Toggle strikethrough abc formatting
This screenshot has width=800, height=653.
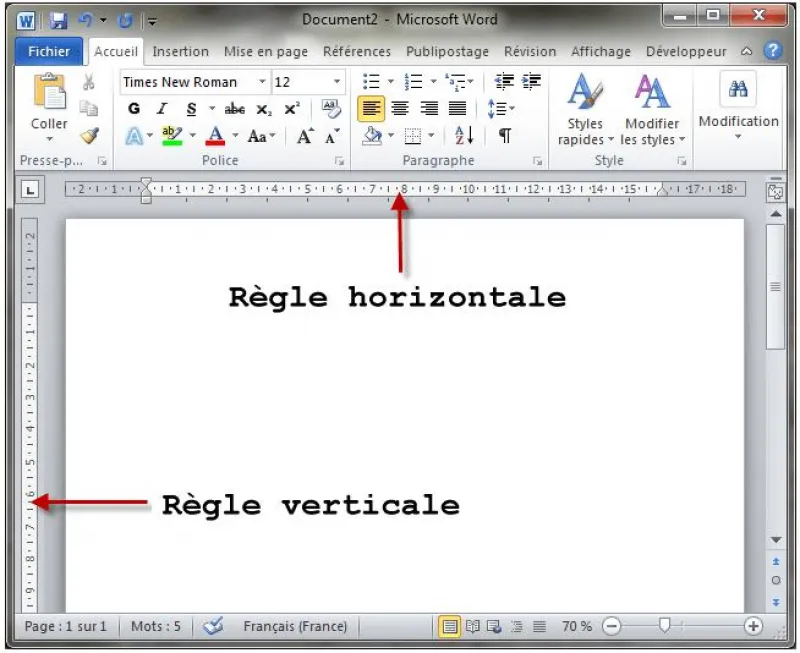[235, 109]
